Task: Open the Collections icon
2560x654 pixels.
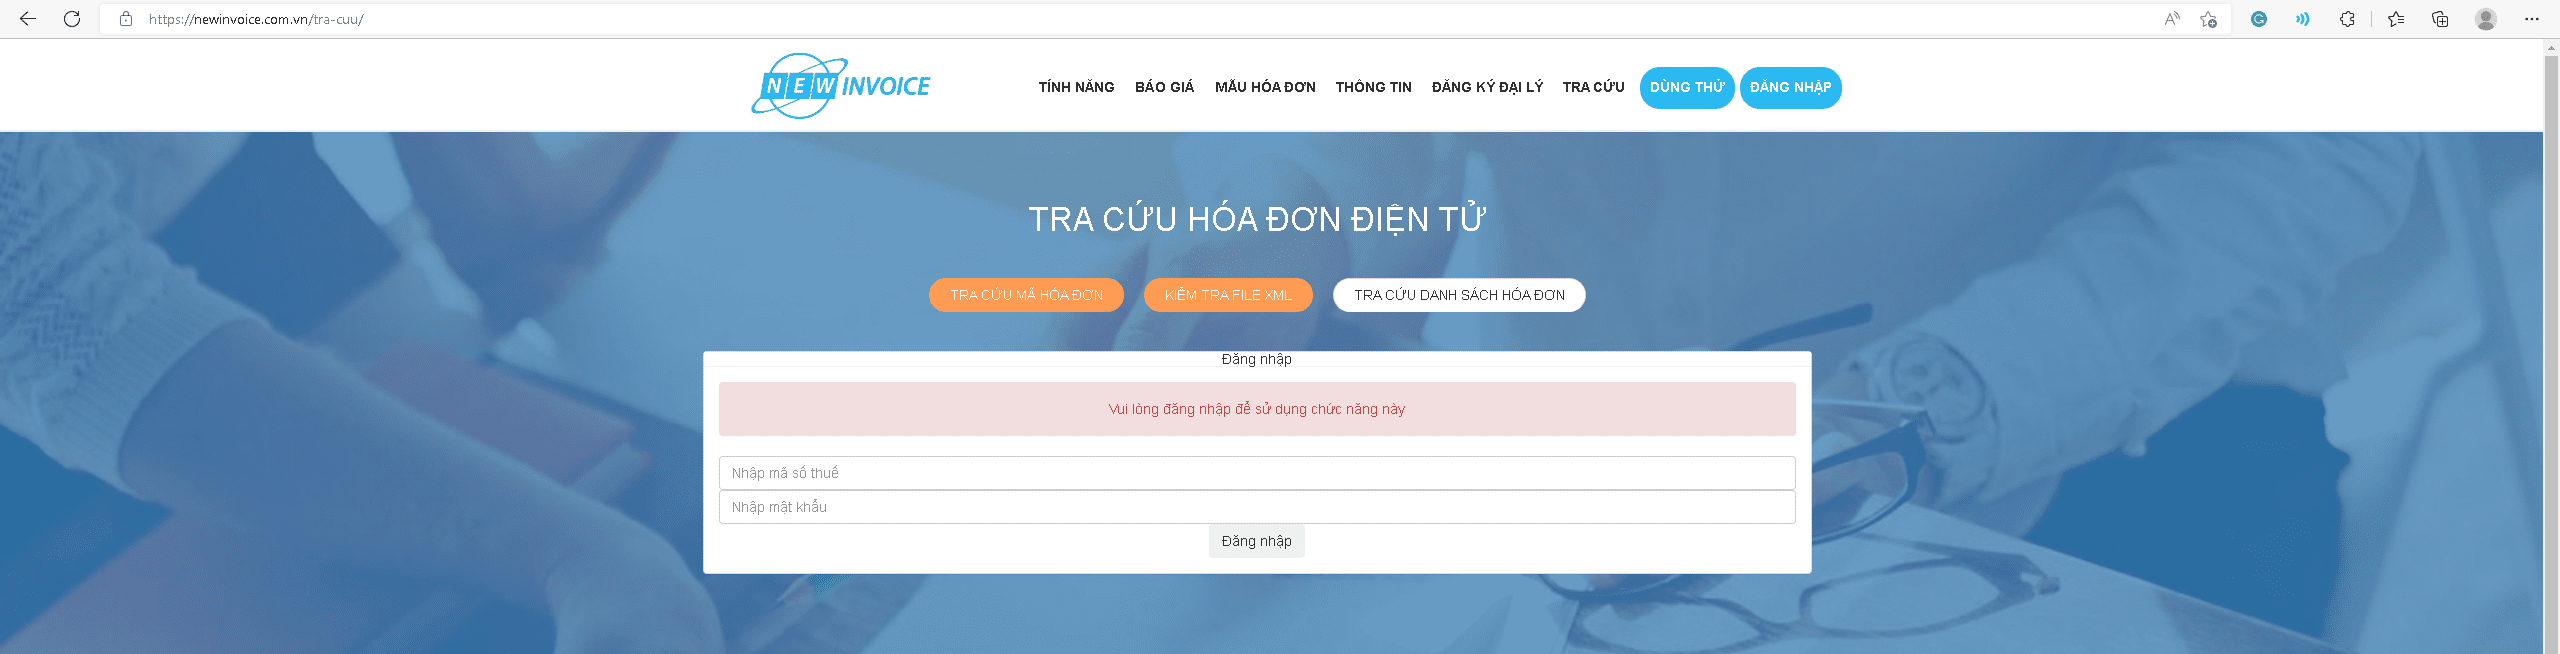Action: click(x=2440, y=19)
